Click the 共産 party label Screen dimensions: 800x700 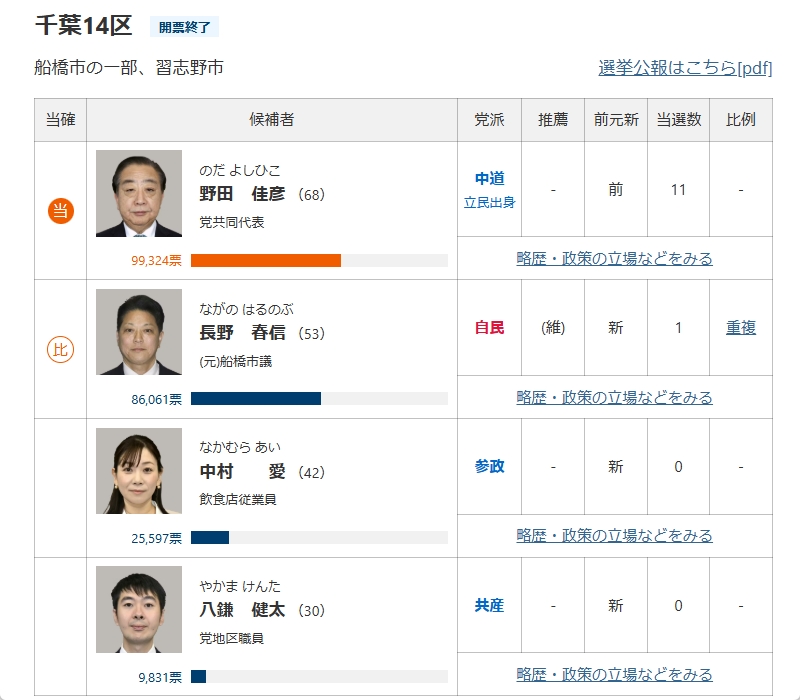pos(490,606)
